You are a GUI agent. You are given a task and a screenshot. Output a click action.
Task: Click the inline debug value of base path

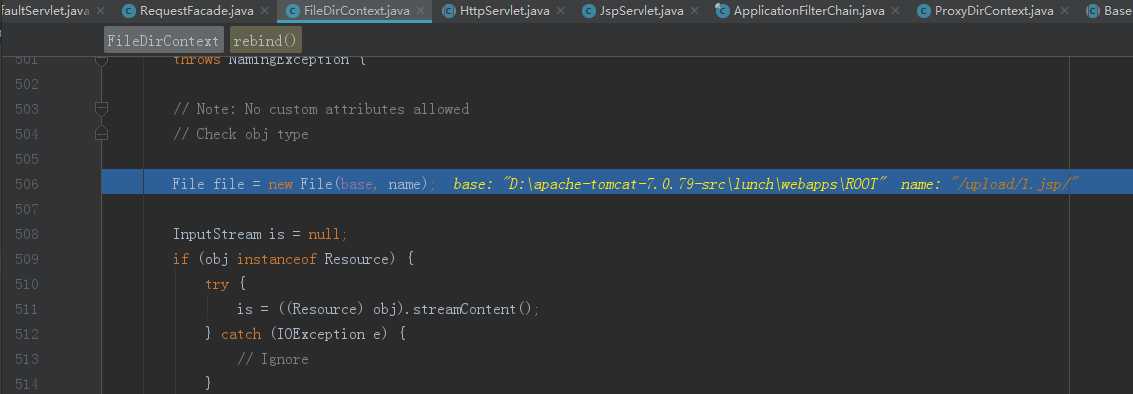coord(694,184)
